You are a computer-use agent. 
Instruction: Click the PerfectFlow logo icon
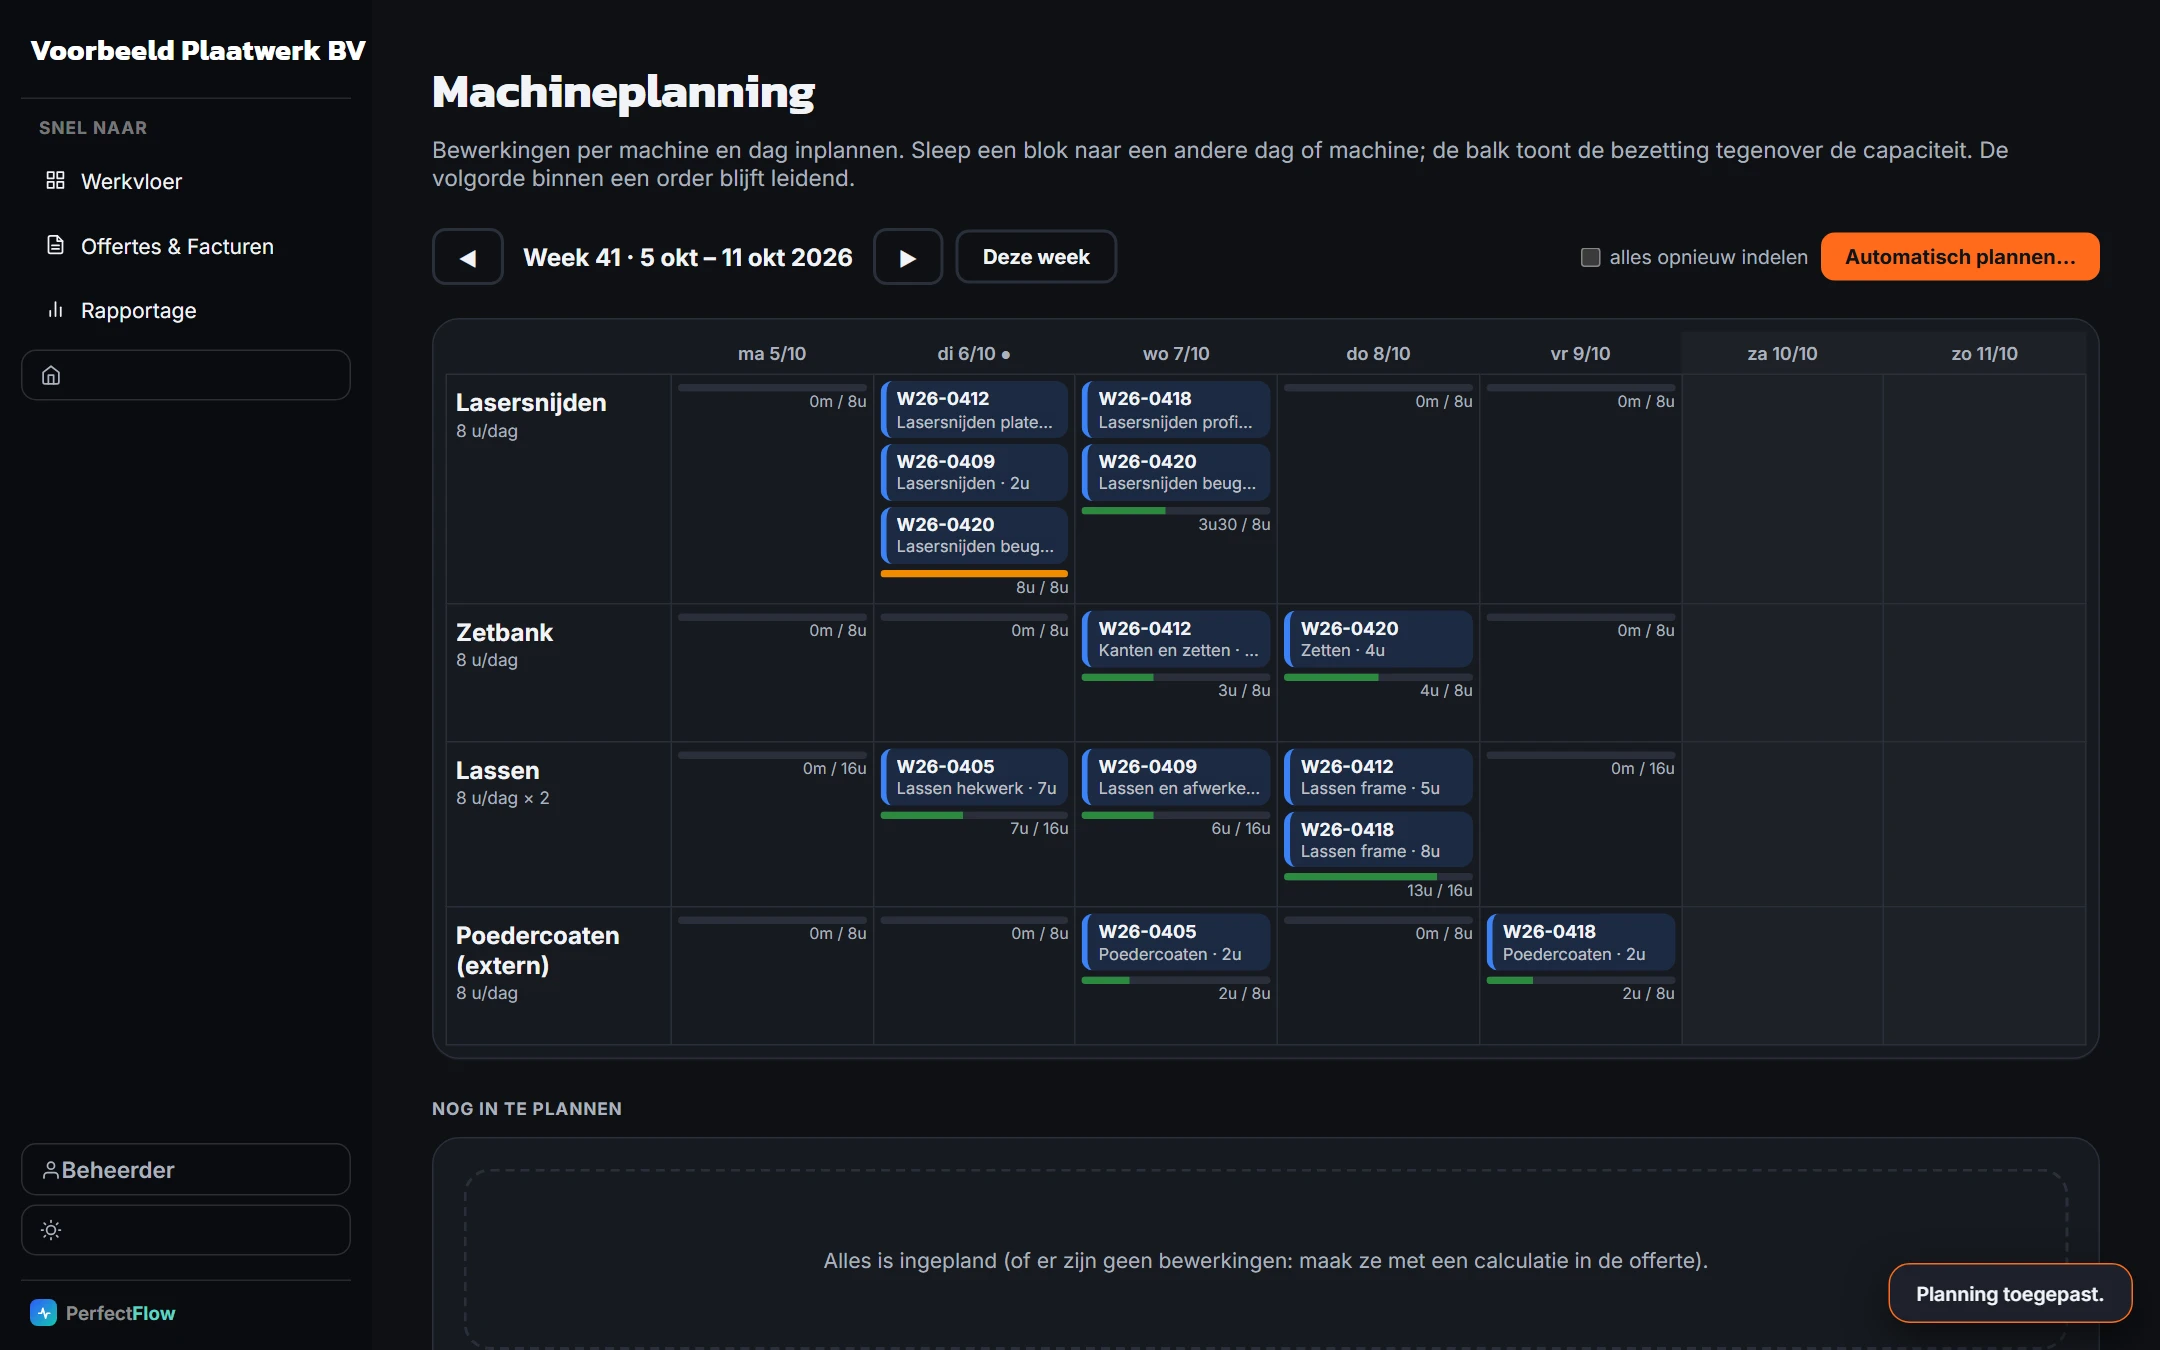[x=43, y=1313]
